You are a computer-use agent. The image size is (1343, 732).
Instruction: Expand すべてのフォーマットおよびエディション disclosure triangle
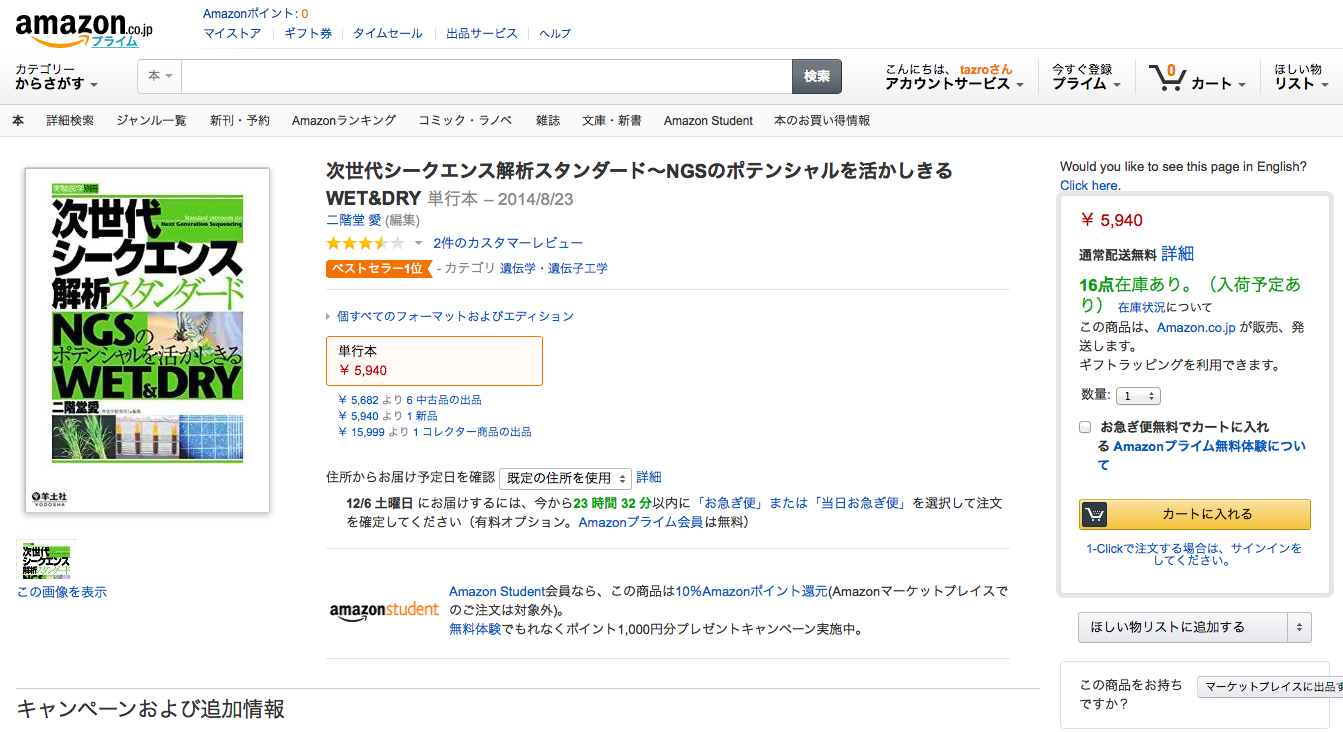pos(329,317)
